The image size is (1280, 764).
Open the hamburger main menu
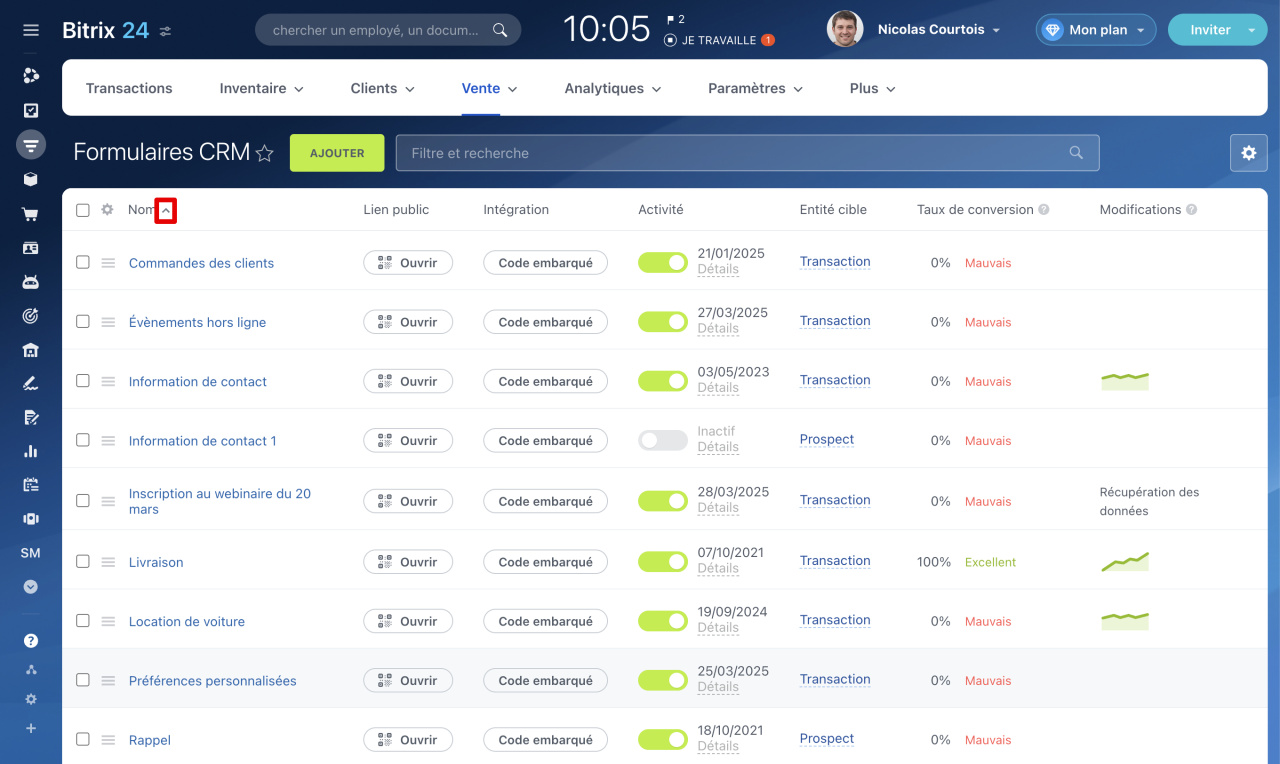point(31,30)
